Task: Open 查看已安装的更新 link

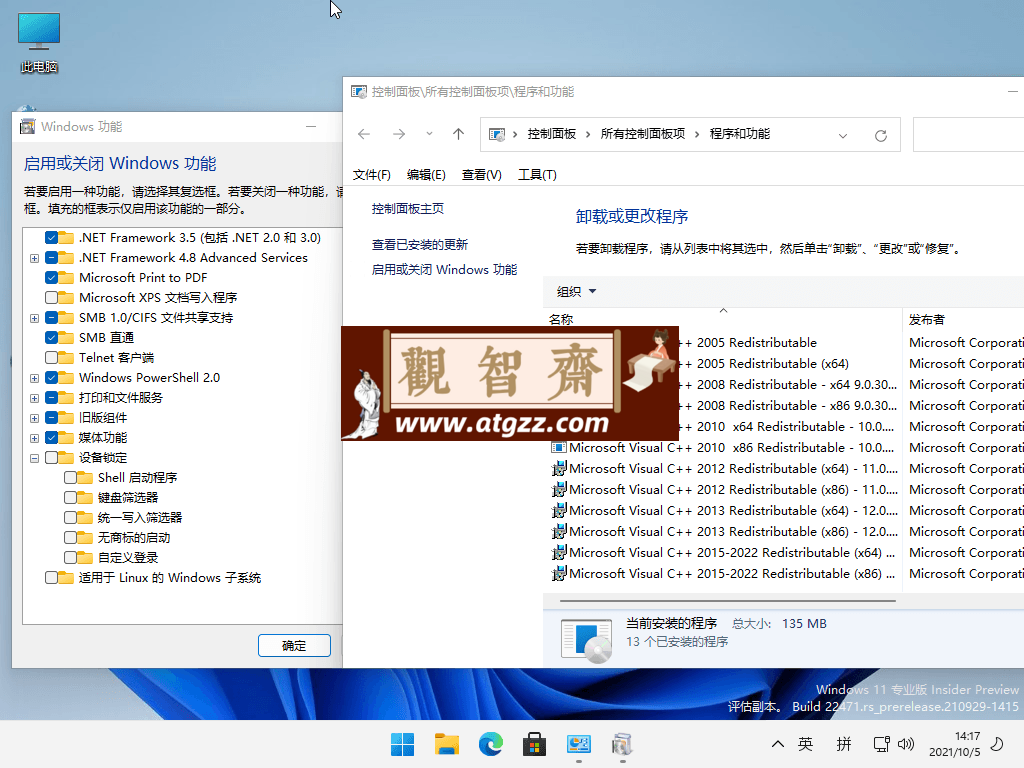Action: pos(419,244)
